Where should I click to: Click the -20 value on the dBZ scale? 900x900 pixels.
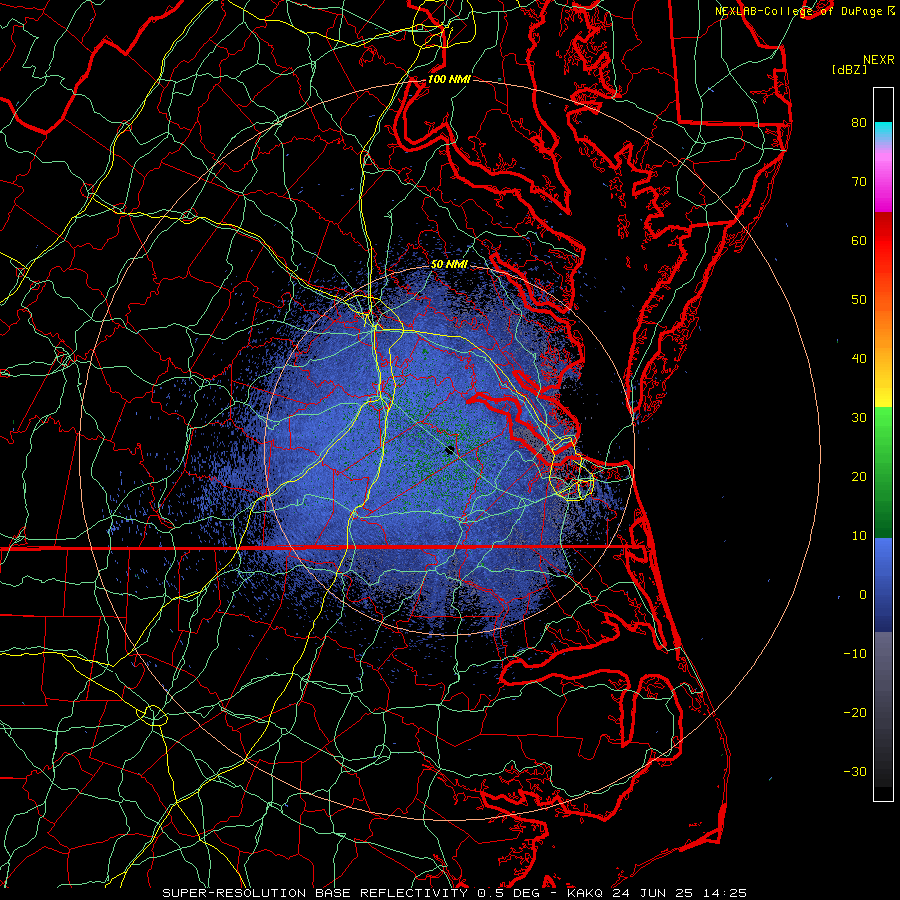(855, 712)
